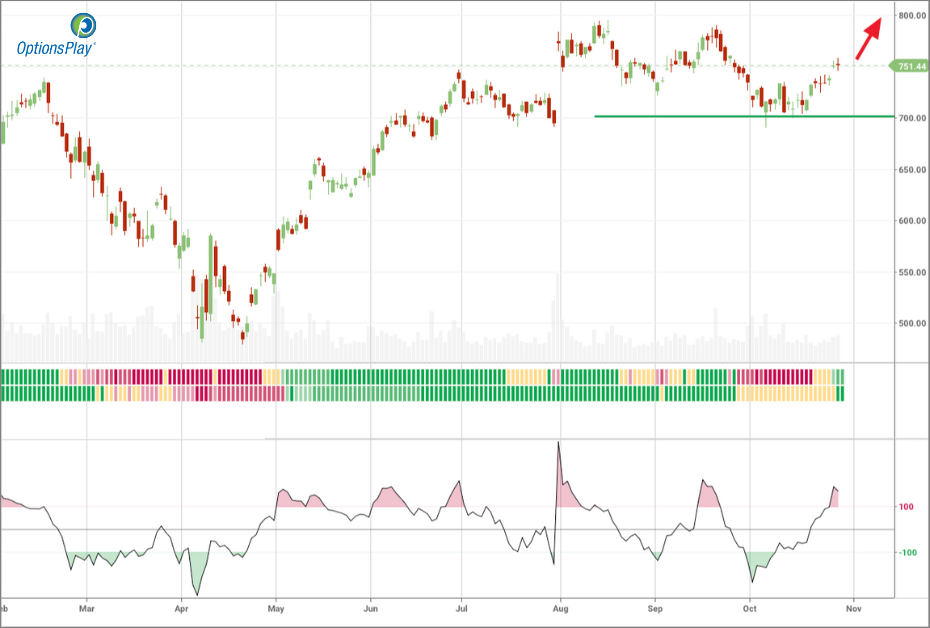Click the 500.00 price axis label

click(911, 324)
